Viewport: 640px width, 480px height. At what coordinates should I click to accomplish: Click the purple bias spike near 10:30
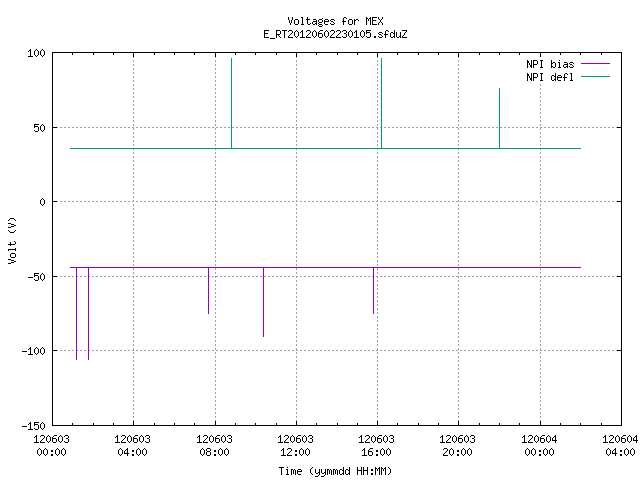click(263, 302)
